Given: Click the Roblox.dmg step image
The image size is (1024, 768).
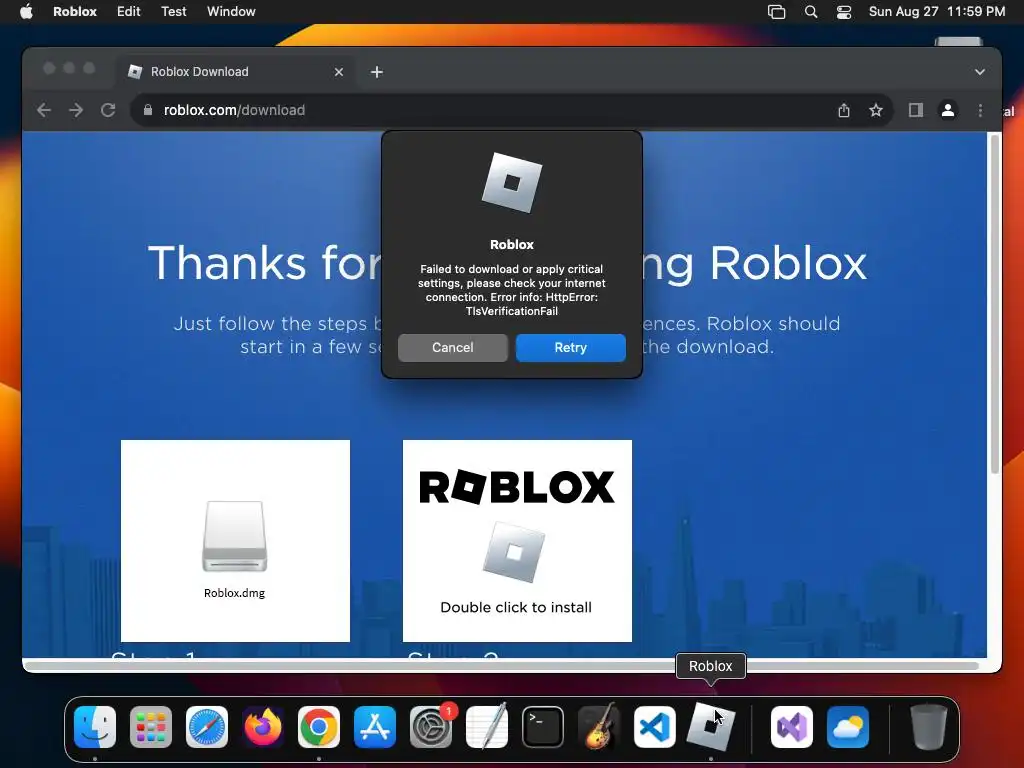Looking at the screenshot, I should 235,541.
